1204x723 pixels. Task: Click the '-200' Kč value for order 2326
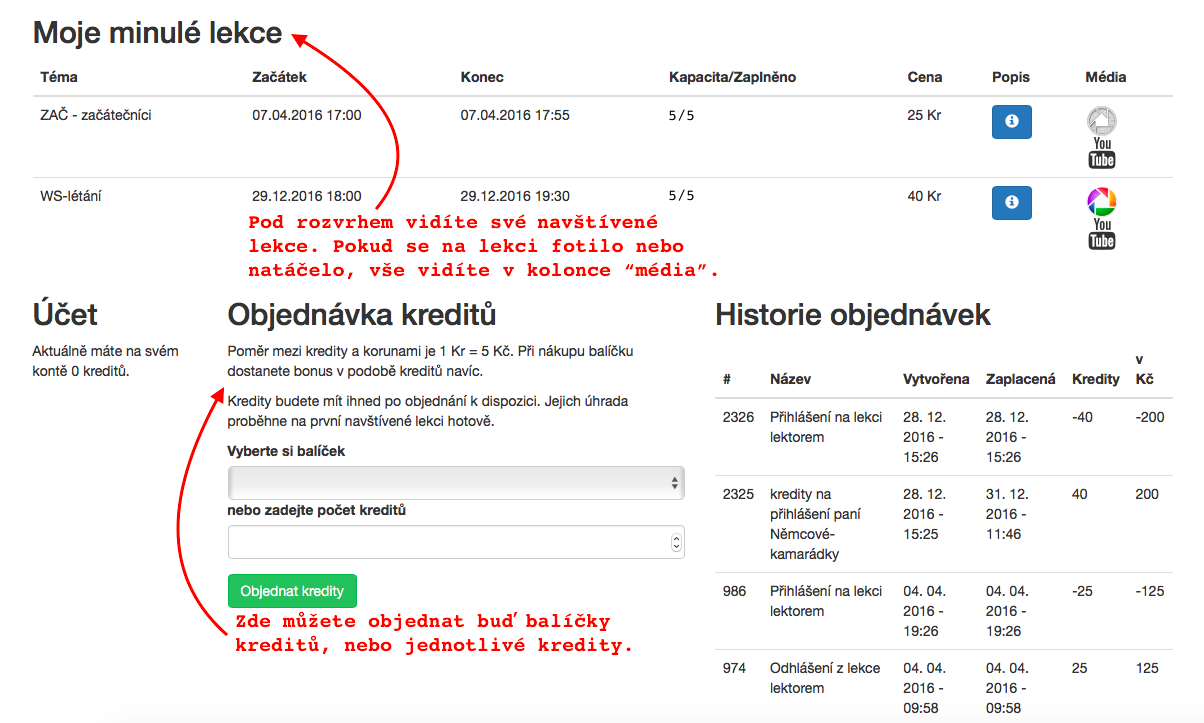tap(1150, 417)
